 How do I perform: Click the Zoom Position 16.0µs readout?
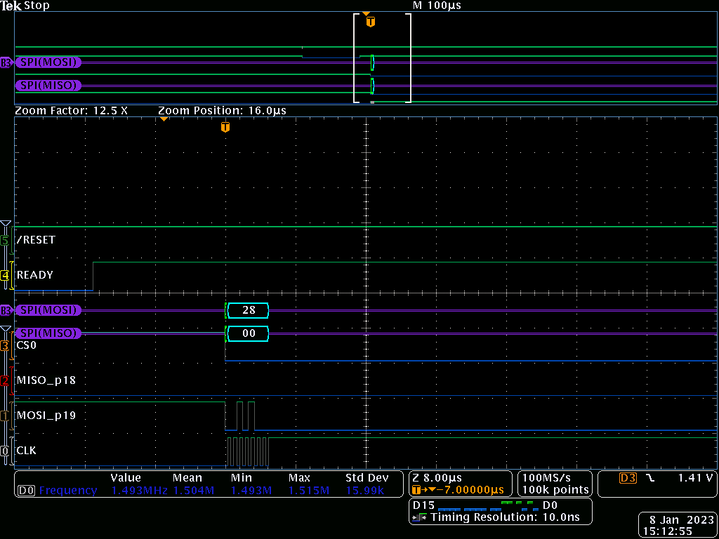click(222, 111)
